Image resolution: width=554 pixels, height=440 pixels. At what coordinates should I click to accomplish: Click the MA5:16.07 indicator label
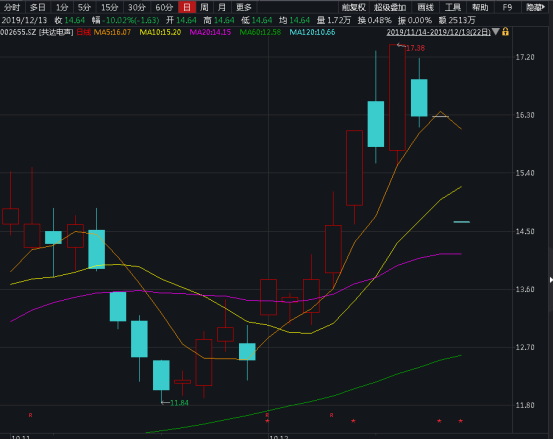(112, 33)
